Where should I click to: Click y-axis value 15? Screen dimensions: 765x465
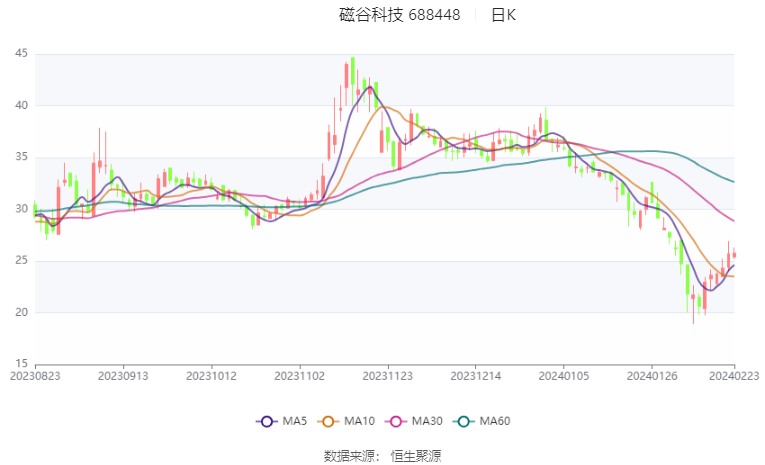tap(21, 364)
